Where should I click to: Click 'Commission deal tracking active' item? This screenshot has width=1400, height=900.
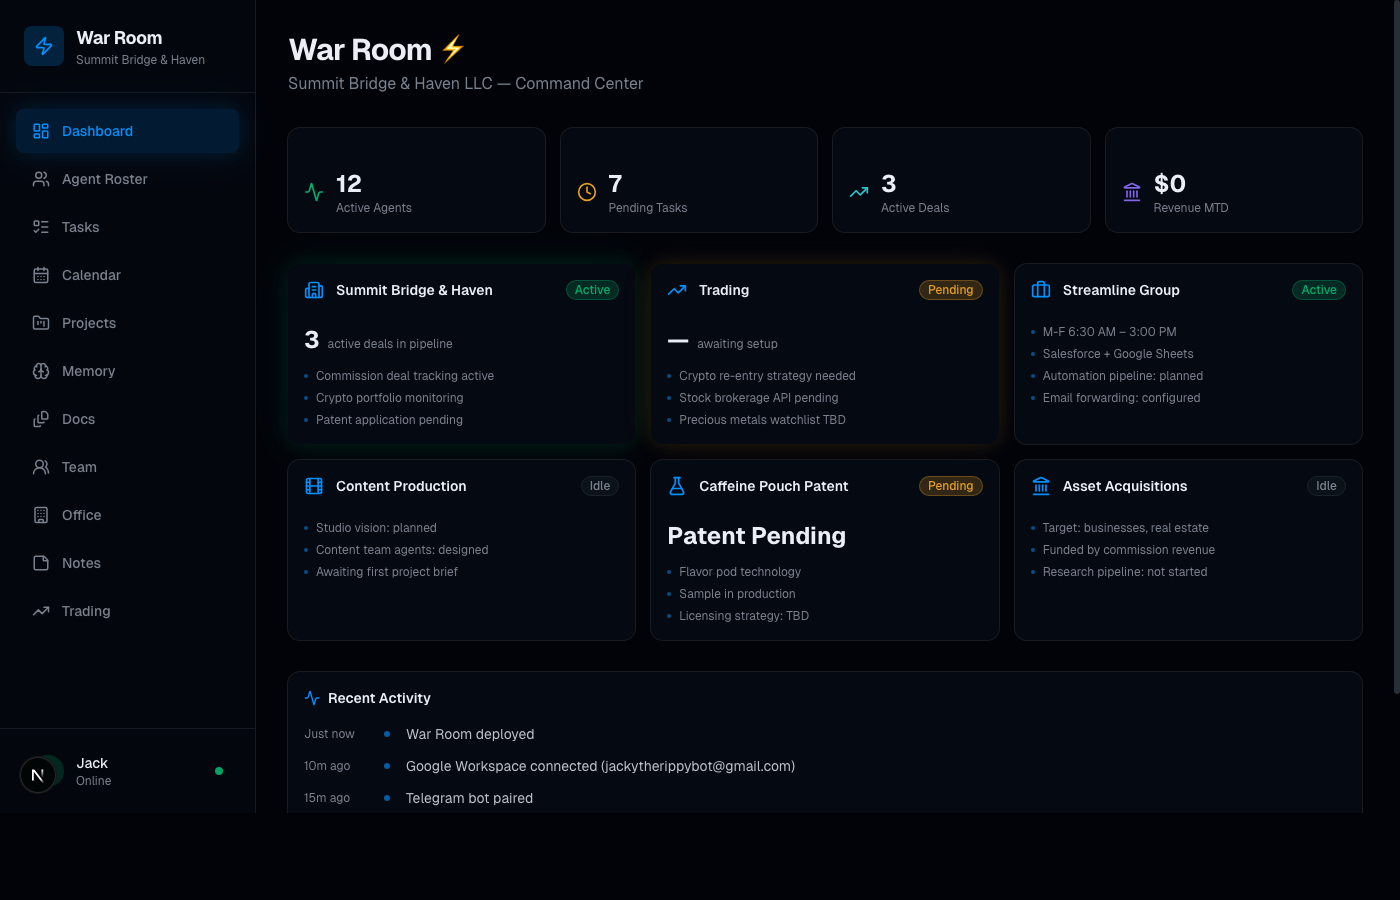(405, 376)
